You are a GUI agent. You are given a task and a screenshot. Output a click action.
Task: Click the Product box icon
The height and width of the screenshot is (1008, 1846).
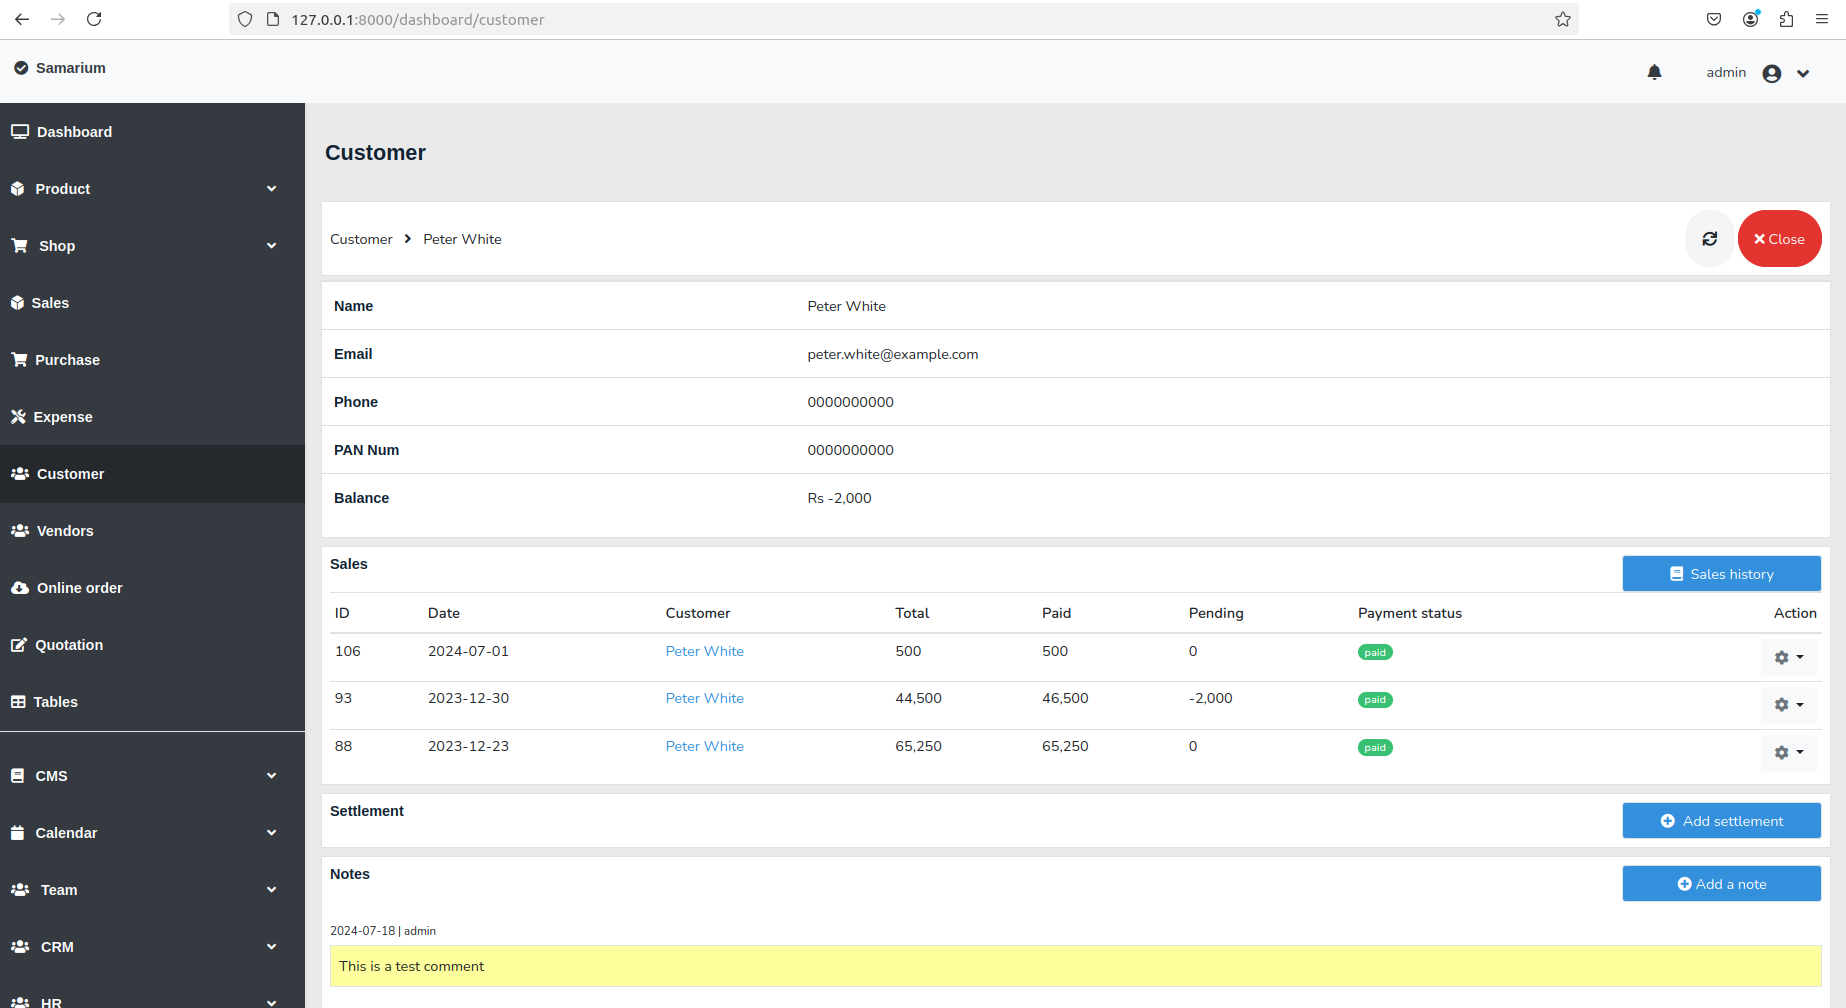point(18,189)
